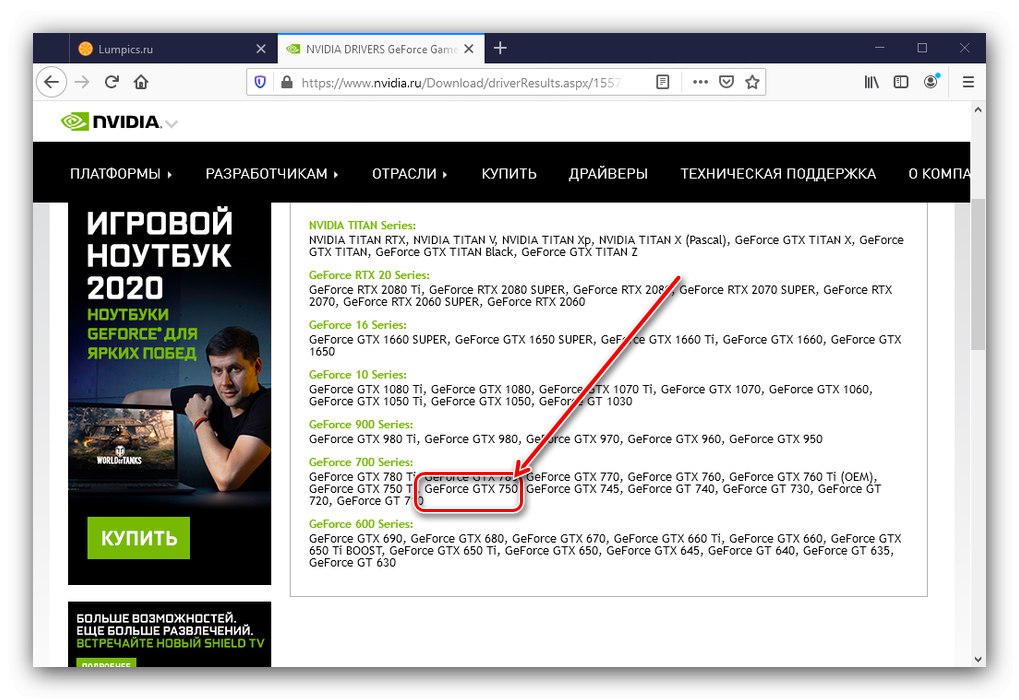Open page actions three-dot menu
Image resolution: width=1019 pixels, height=700 pixels.
700,82
